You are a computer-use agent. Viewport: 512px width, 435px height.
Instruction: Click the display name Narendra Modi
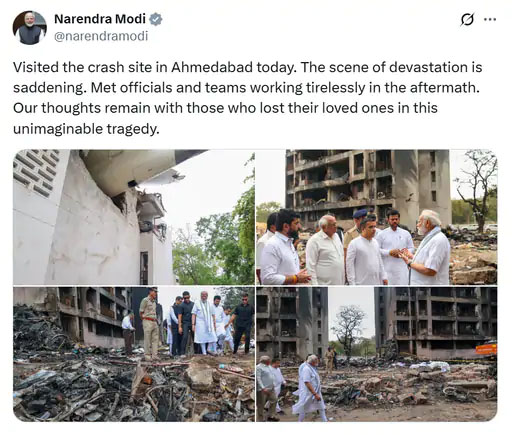(100, 19)
